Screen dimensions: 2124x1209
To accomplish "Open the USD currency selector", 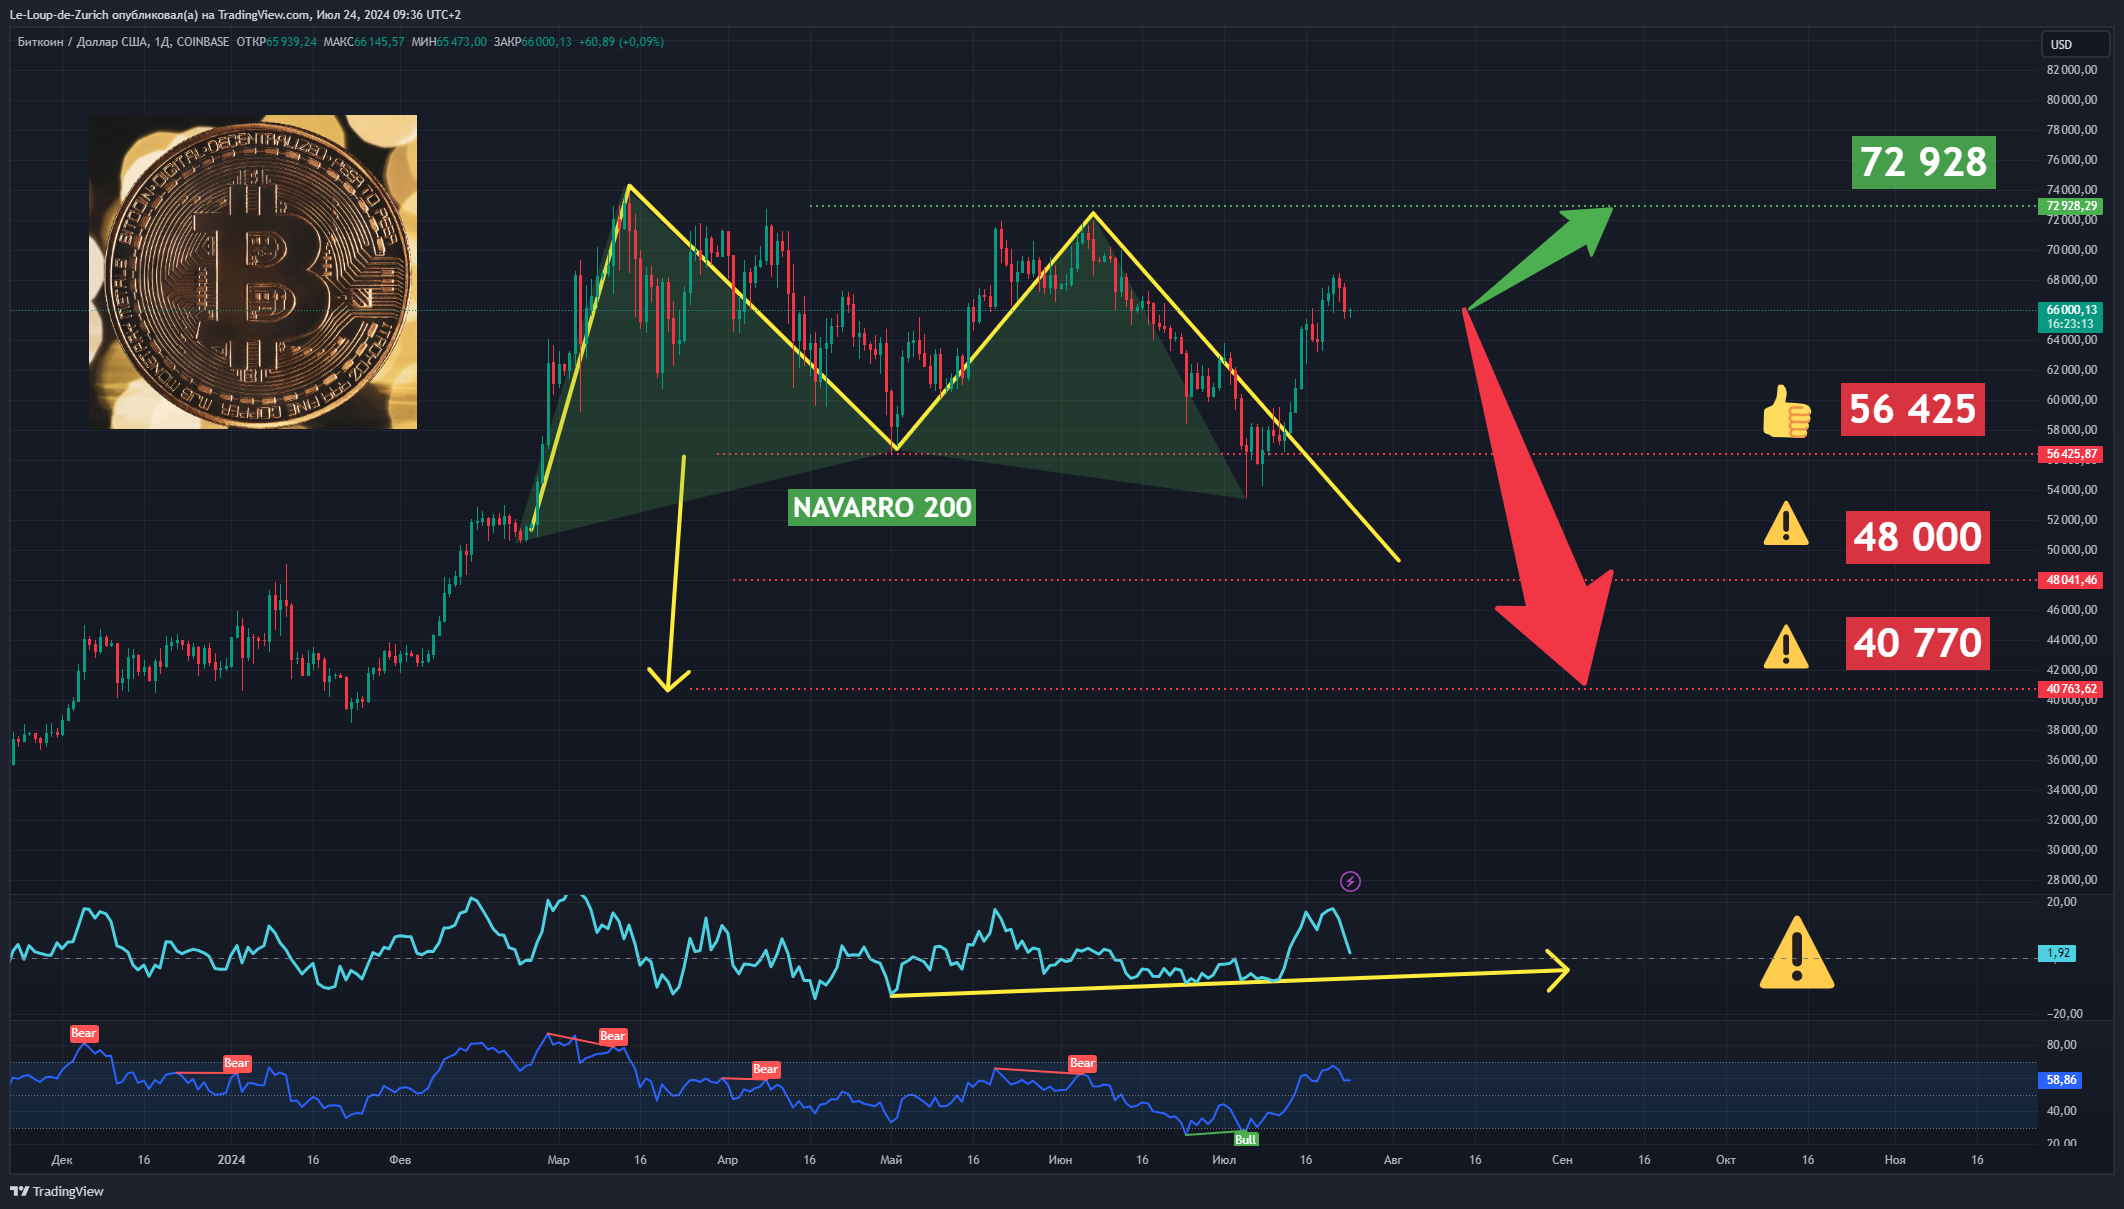I will click(2074, 44).
